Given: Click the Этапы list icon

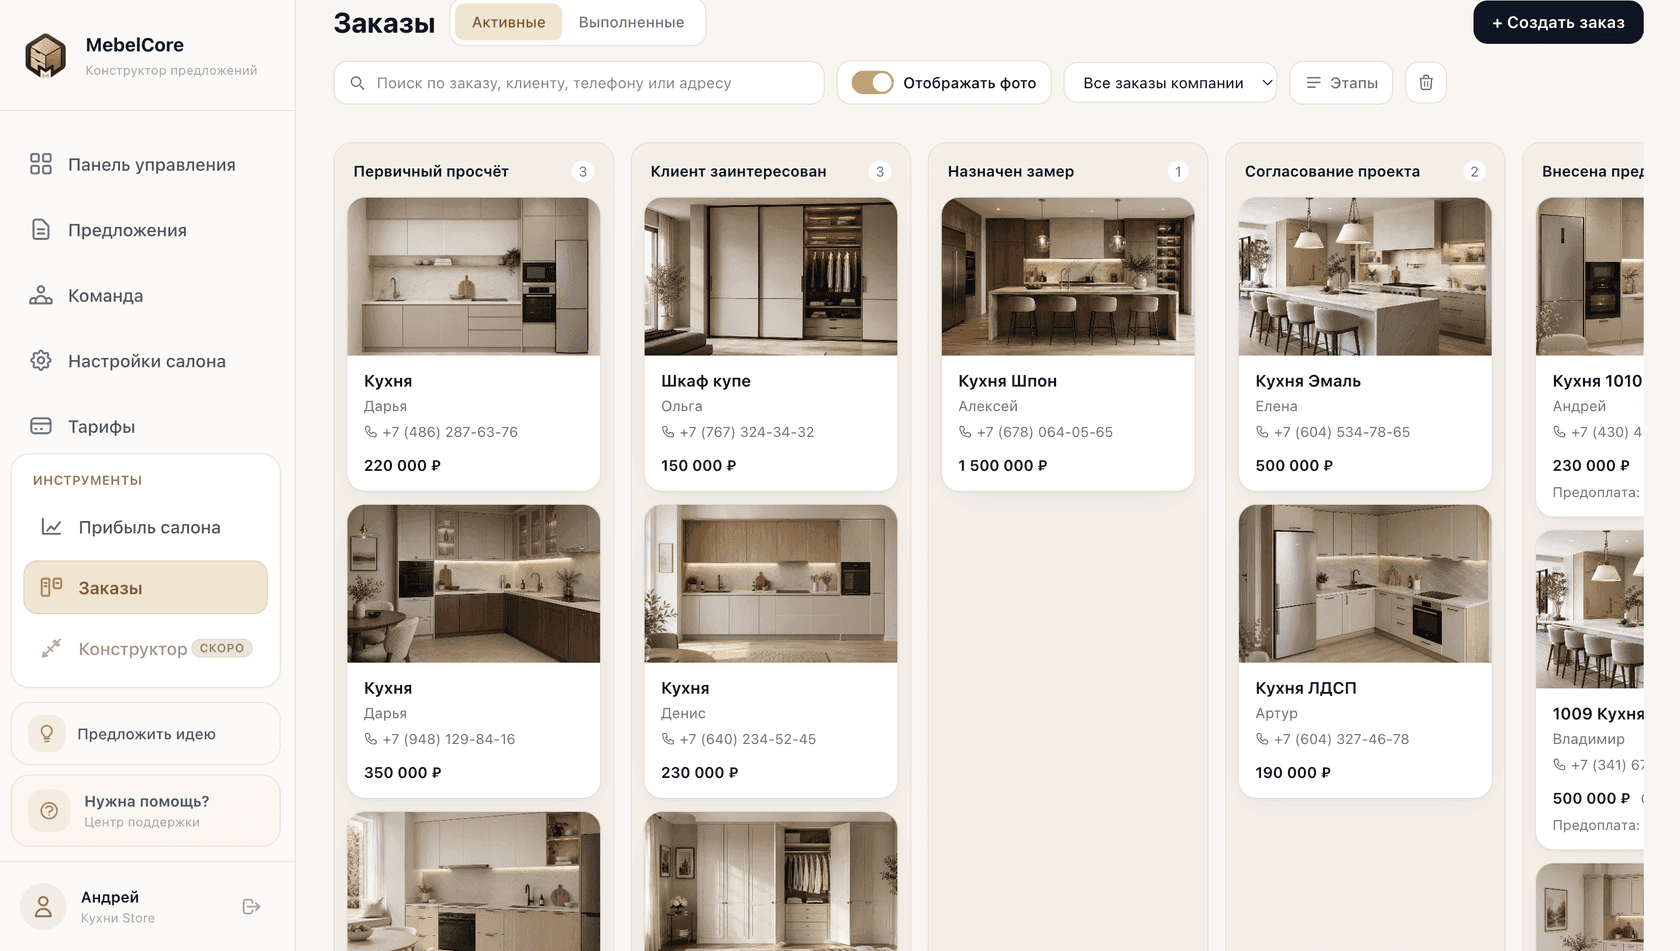Looking at the screenshot, I should (x=1314, y=83).
